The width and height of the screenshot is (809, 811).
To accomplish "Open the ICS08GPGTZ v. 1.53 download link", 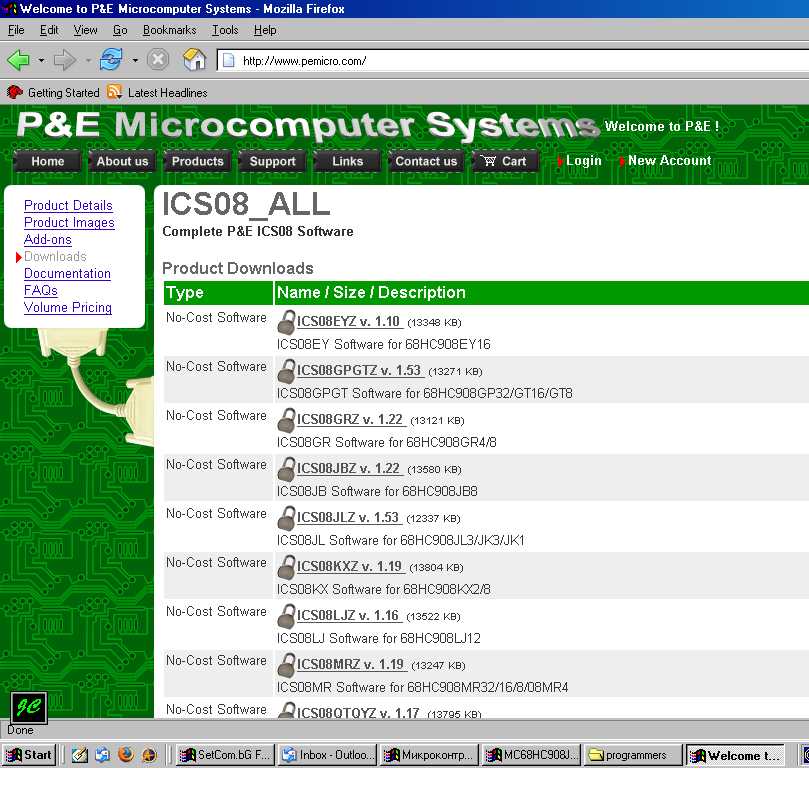I will (358, 370).
